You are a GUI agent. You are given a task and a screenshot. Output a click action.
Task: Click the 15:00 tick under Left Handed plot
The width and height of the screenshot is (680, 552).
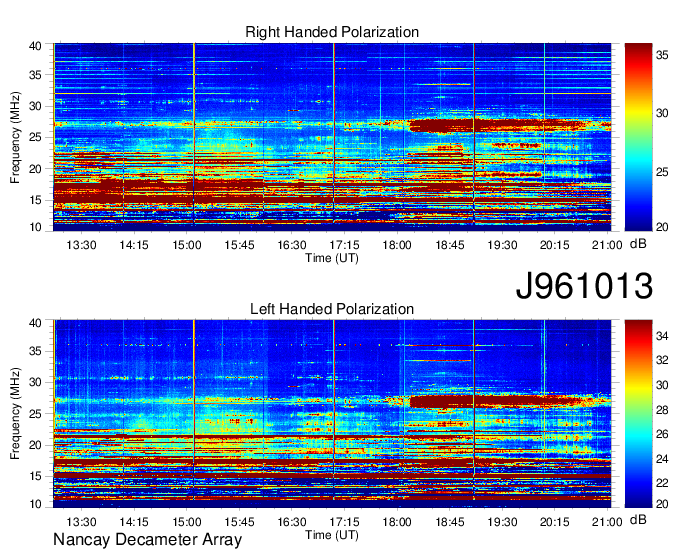[x=186, y=522]
